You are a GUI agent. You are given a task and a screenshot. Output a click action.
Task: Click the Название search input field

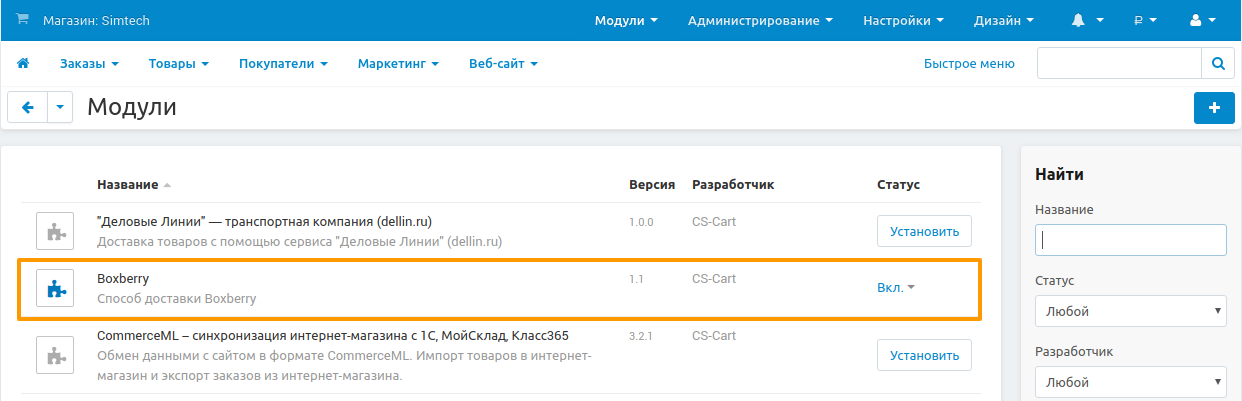pyautogui.click(x=1130, y=240)
